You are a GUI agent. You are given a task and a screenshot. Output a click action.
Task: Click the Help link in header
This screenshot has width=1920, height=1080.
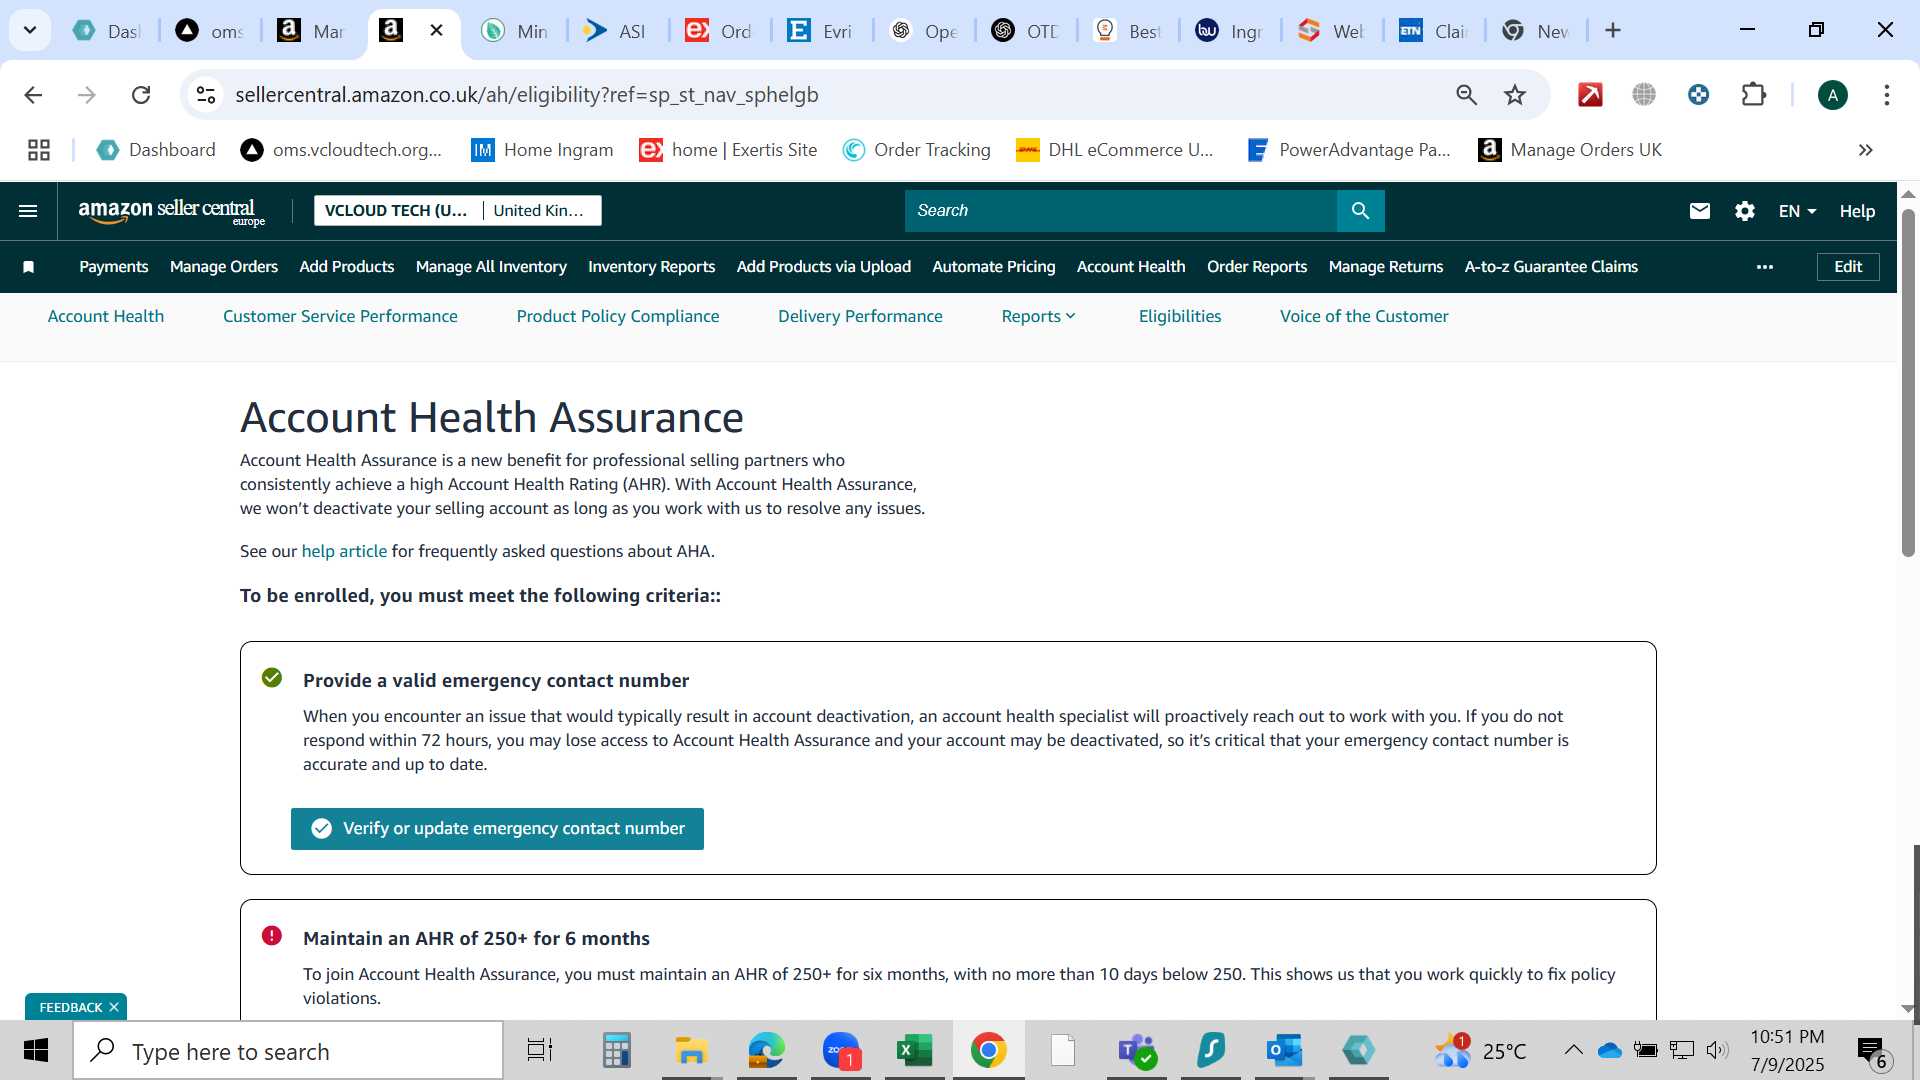pos(1857,211)
